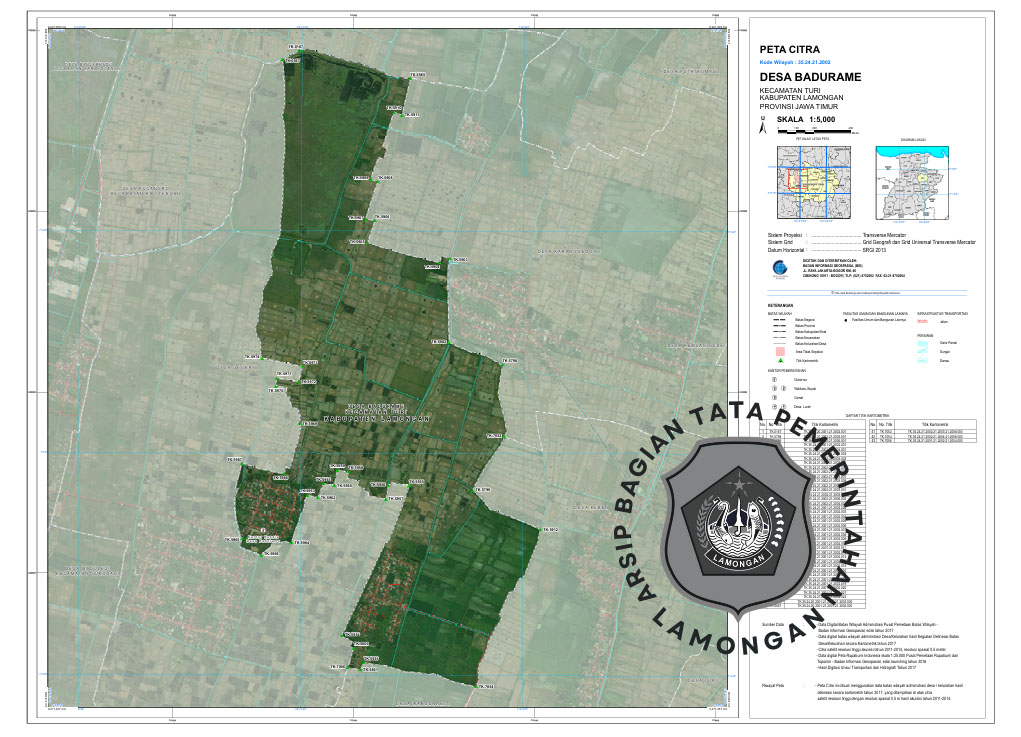Click the Gubernur office symbol in legend

(x=772, y=379)
